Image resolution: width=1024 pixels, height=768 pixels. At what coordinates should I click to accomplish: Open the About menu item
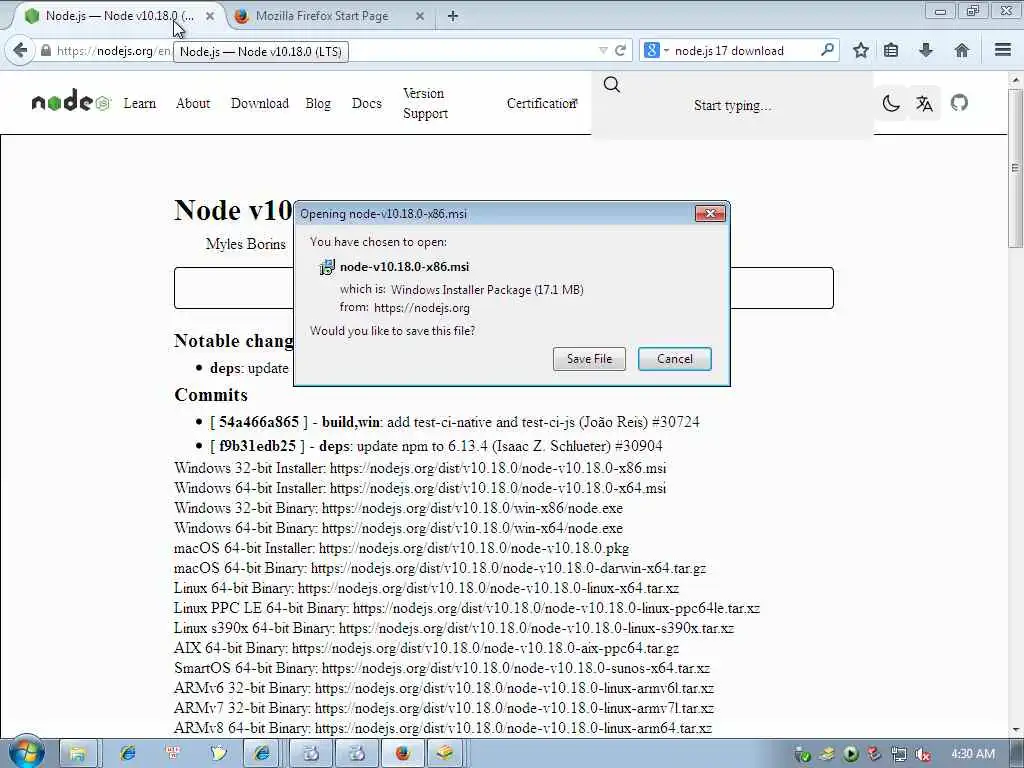(x=193, y=103)
